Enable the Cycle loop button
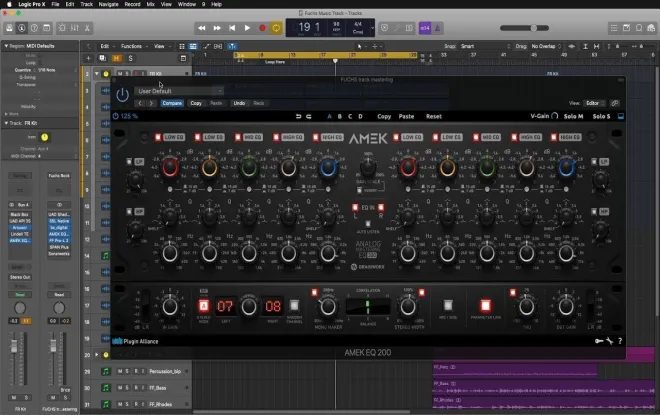 click(x=276, y=28)
